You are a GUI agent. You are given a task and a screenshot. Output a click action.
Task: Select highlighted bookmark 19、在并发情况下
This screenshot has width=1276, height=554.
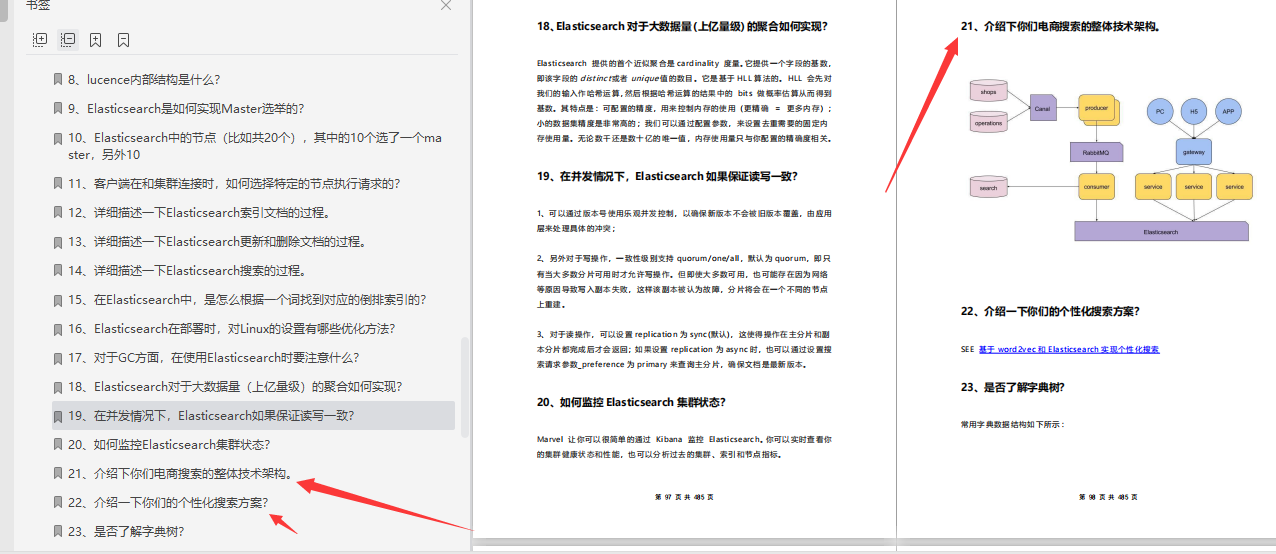[253, 415]
